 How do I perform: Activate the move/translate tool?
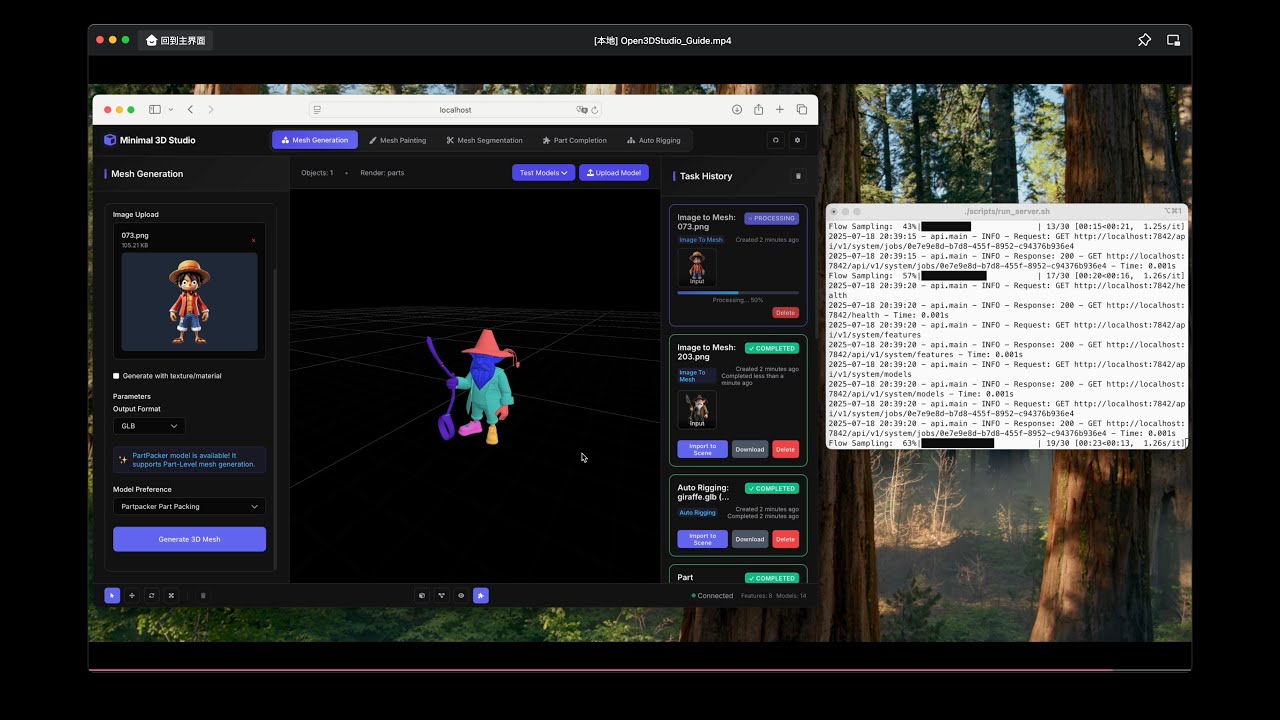pos(132,595)
